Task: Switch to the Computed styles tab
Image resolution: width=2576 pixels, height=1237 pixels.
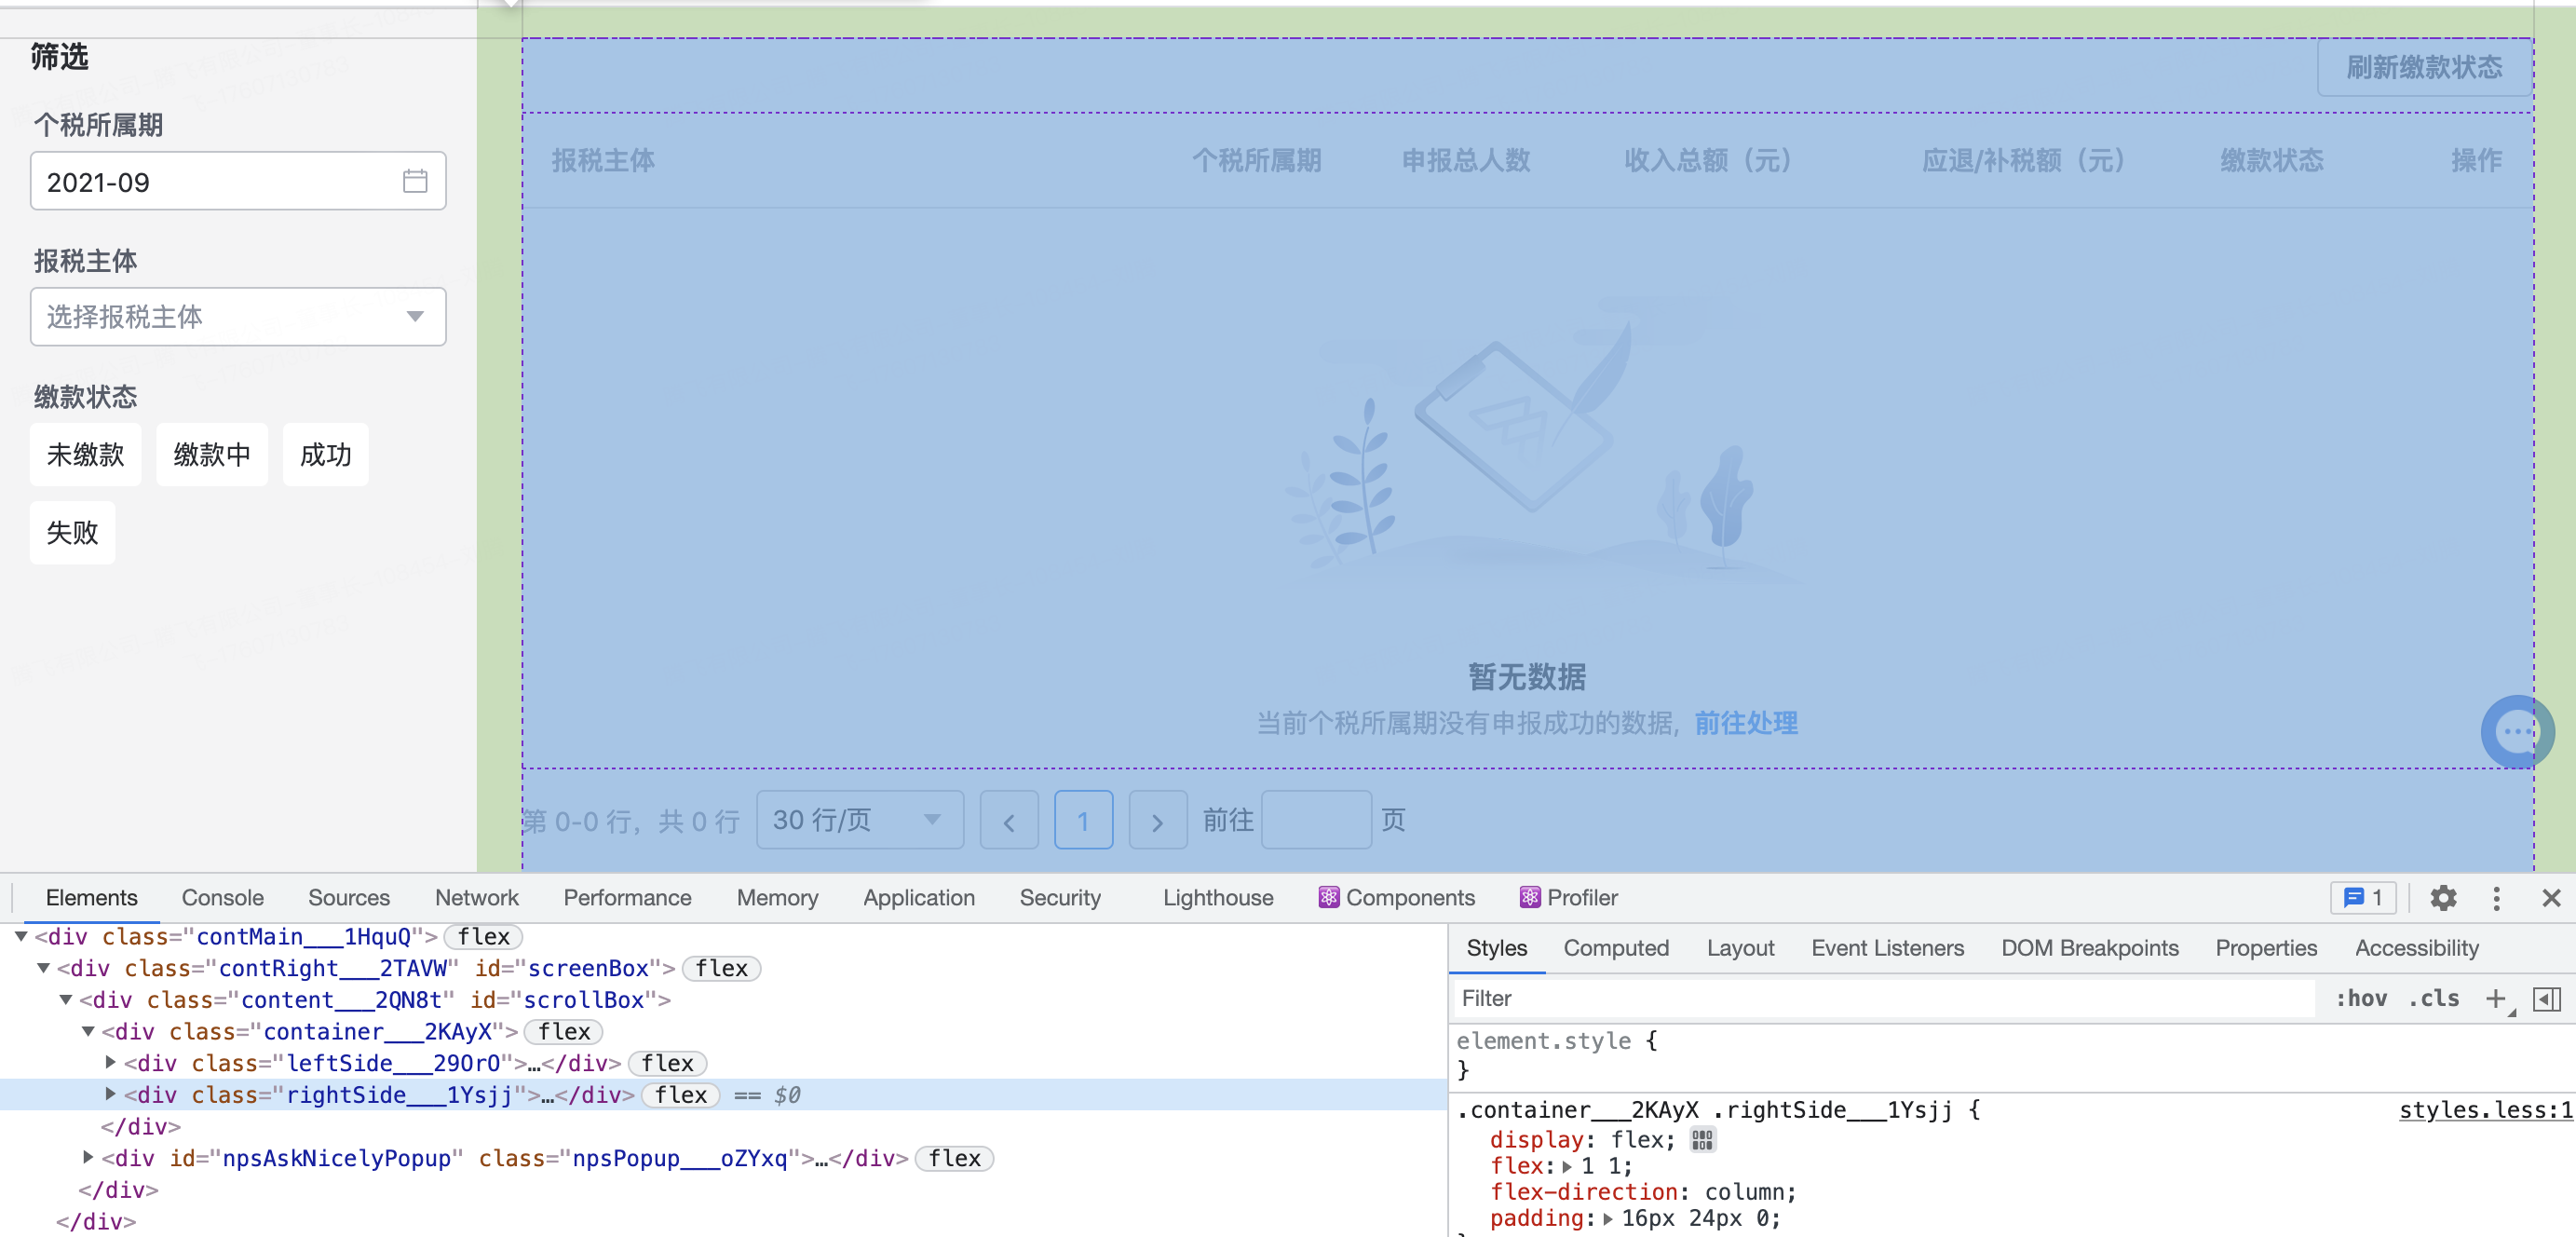Action: point(1615,947)
